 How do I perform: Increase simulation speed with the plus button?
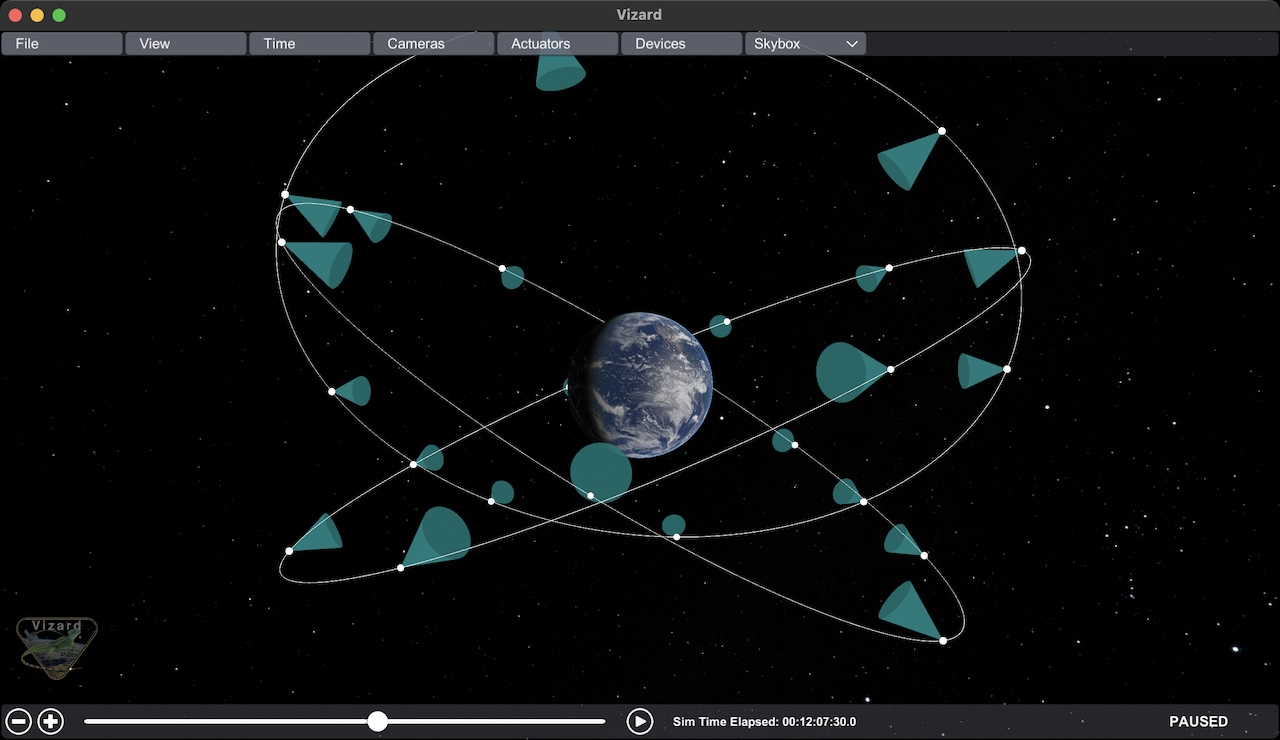coord(51,721)
